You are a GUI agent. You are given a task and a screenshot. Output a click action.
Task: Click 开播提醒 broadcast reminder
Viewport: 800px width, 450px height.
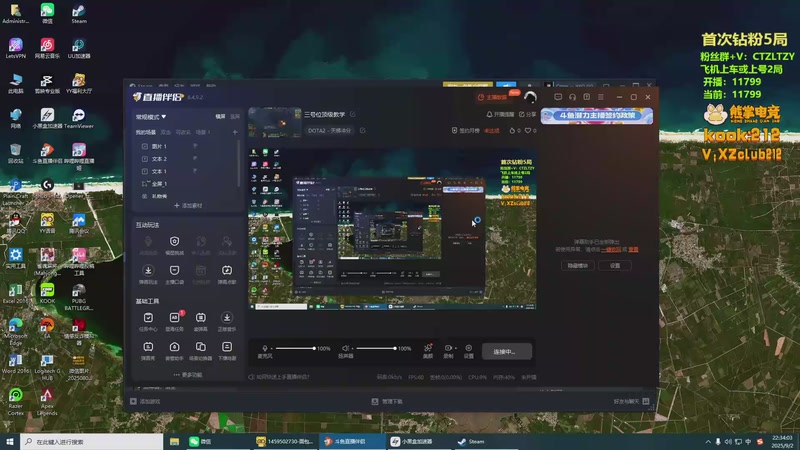tap(500, 114)
